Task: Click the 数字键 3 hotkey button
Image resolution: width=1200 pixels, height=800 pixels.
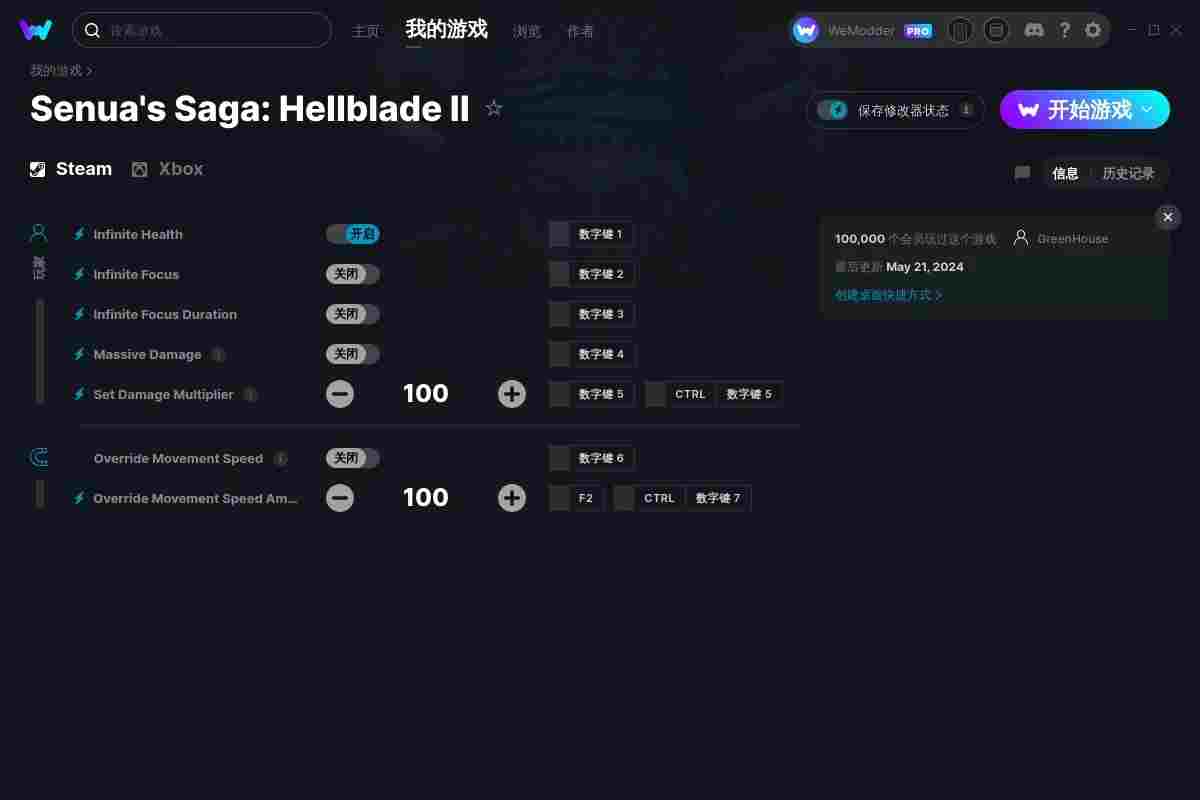Action: coord(591,314)
